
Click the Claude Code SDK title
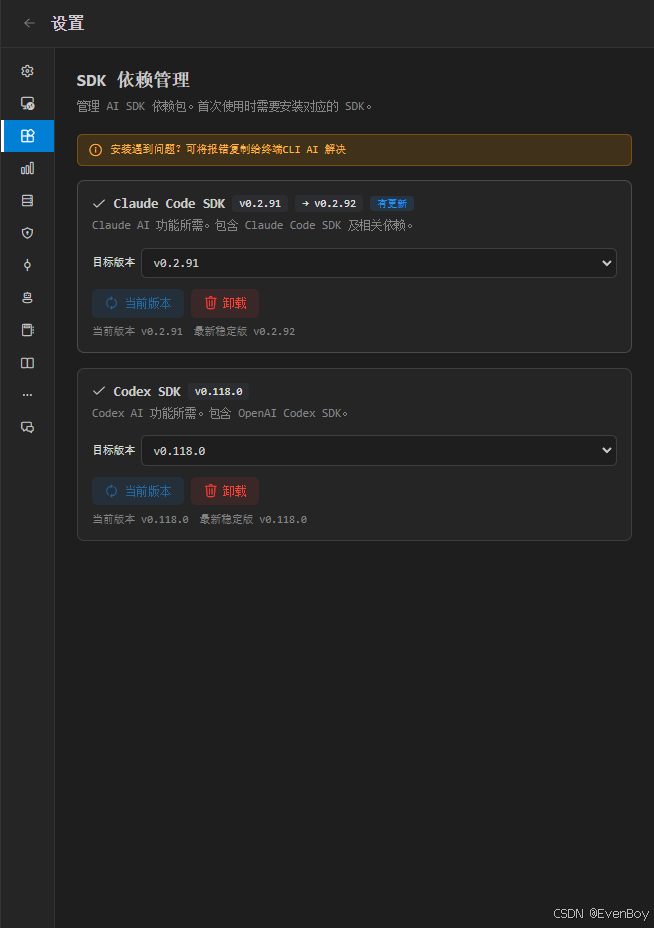[x=169, y=204]
